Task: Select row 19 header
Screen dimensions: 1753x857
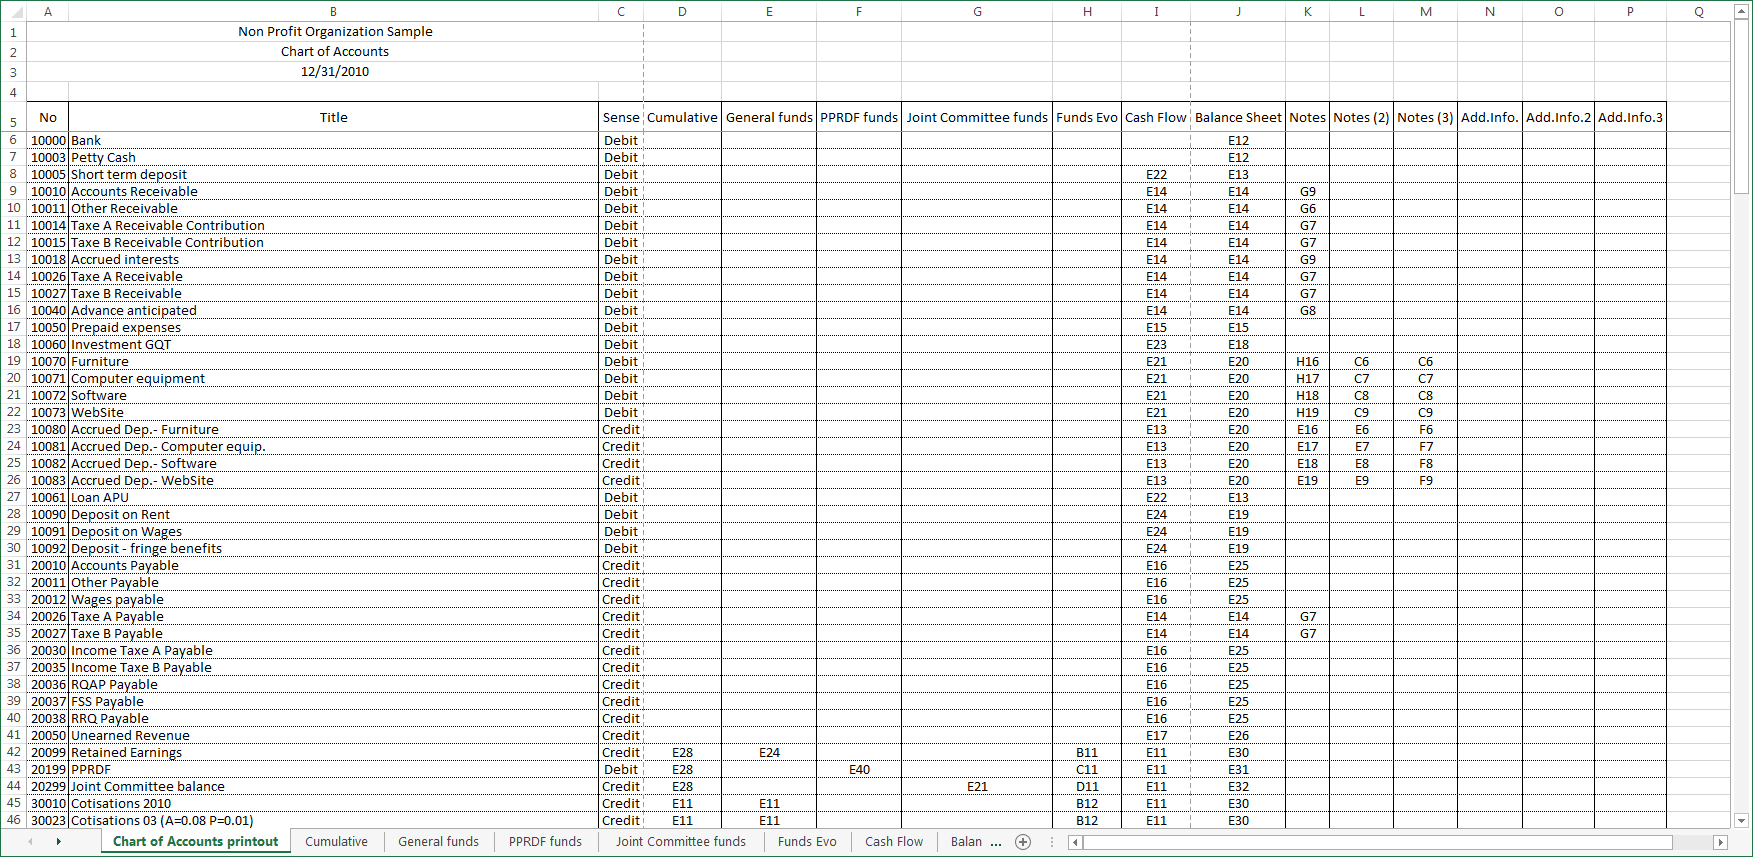Action: 13,361
